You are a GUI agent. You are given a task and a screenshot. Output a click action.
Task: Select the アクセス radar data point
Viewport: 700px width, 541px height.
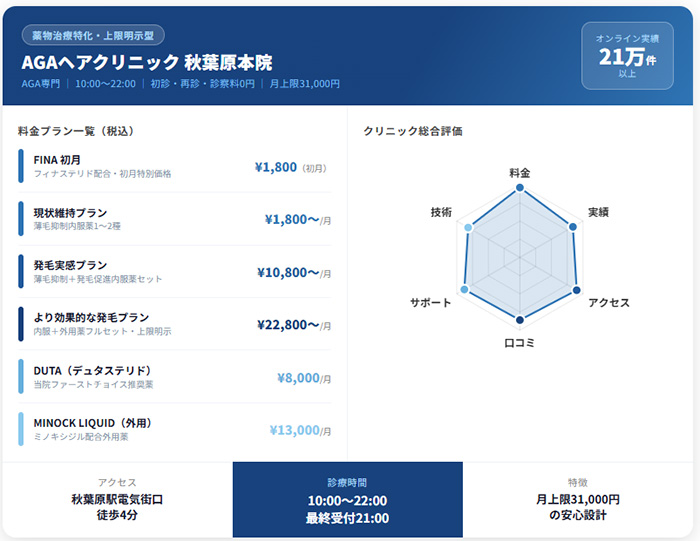575,290
